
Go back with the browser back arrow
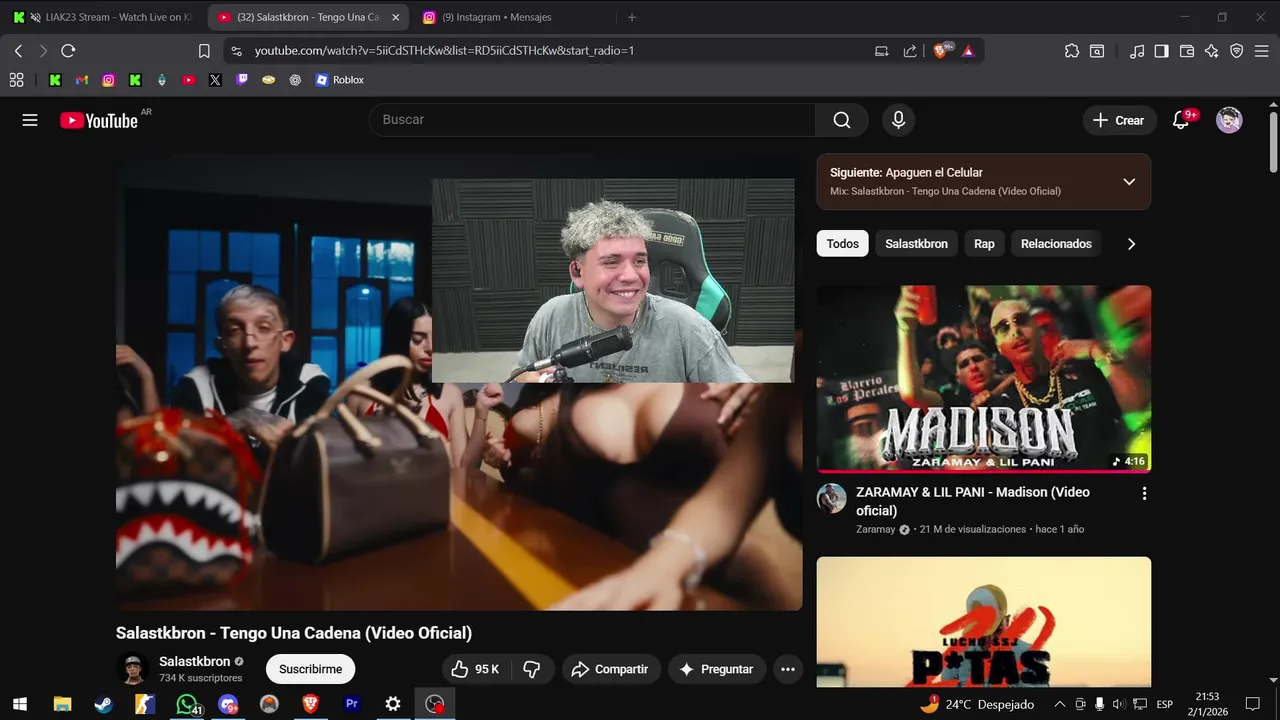(x=18, y=50)
